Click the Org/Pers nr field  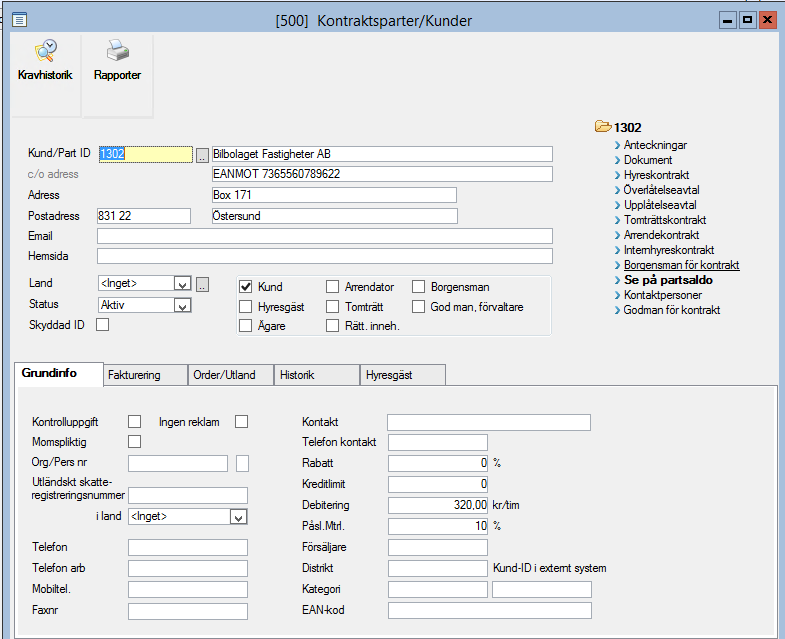click(x=178, y=463)
